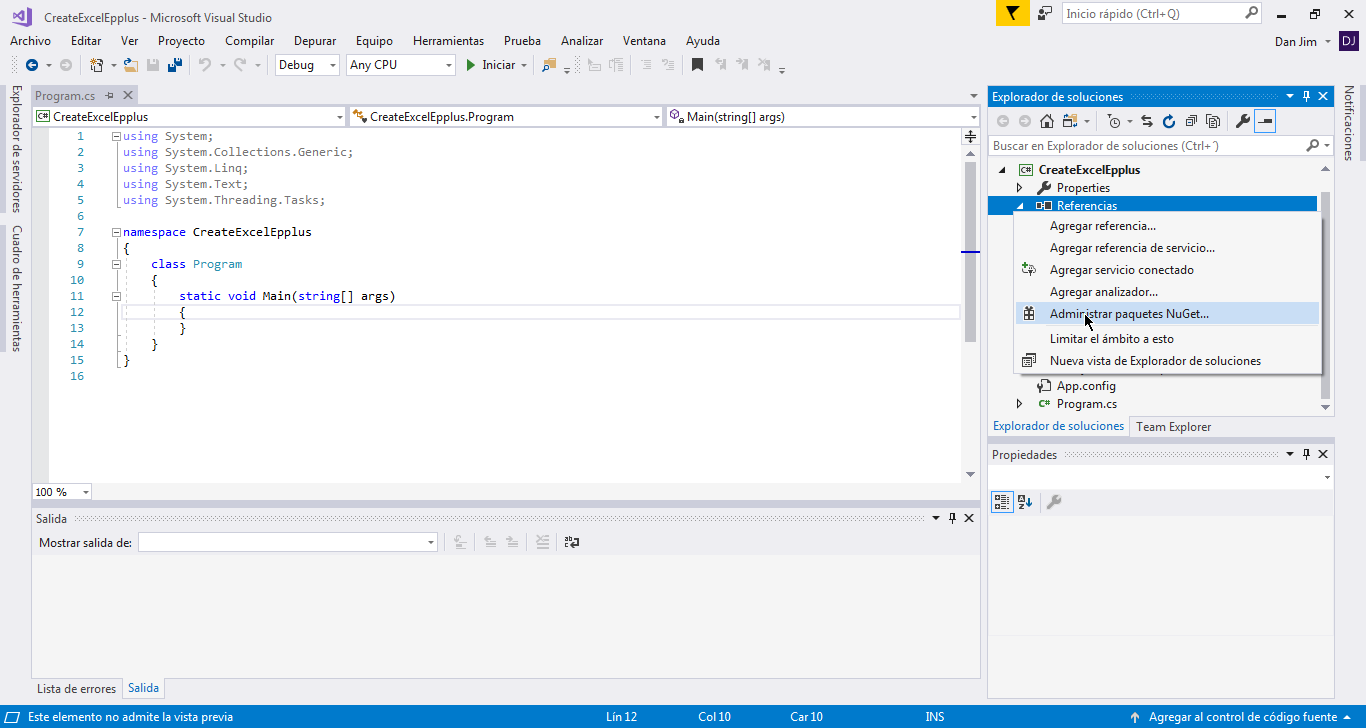This screenshot has height=728, width=1366.
Task: Open the Archivo menu
Action: 30,41
